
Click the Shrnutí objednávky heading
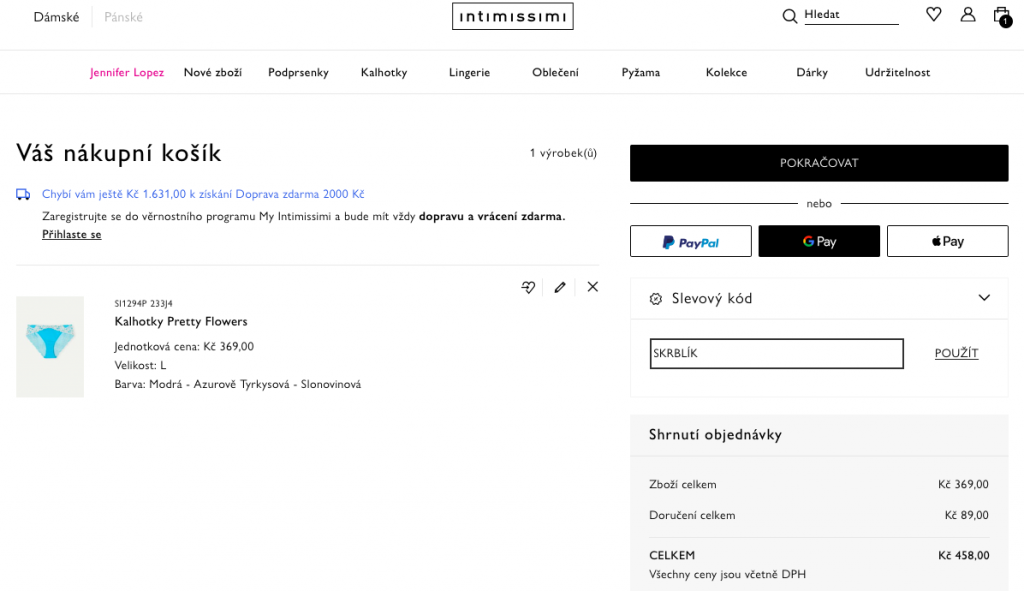click(x=715, y=435)
